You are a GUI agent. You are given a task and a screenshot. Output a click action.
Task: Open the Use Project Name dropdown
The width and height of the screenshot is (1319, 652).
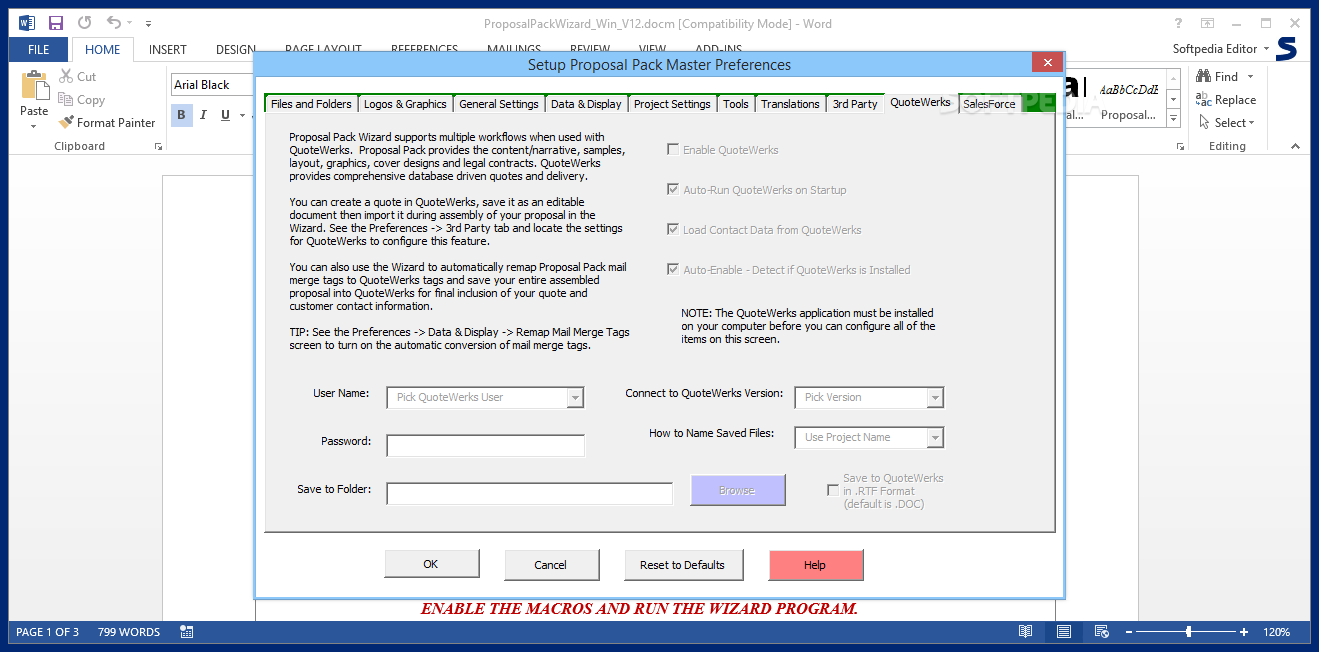pyautogui.click(x=935, y=437)
